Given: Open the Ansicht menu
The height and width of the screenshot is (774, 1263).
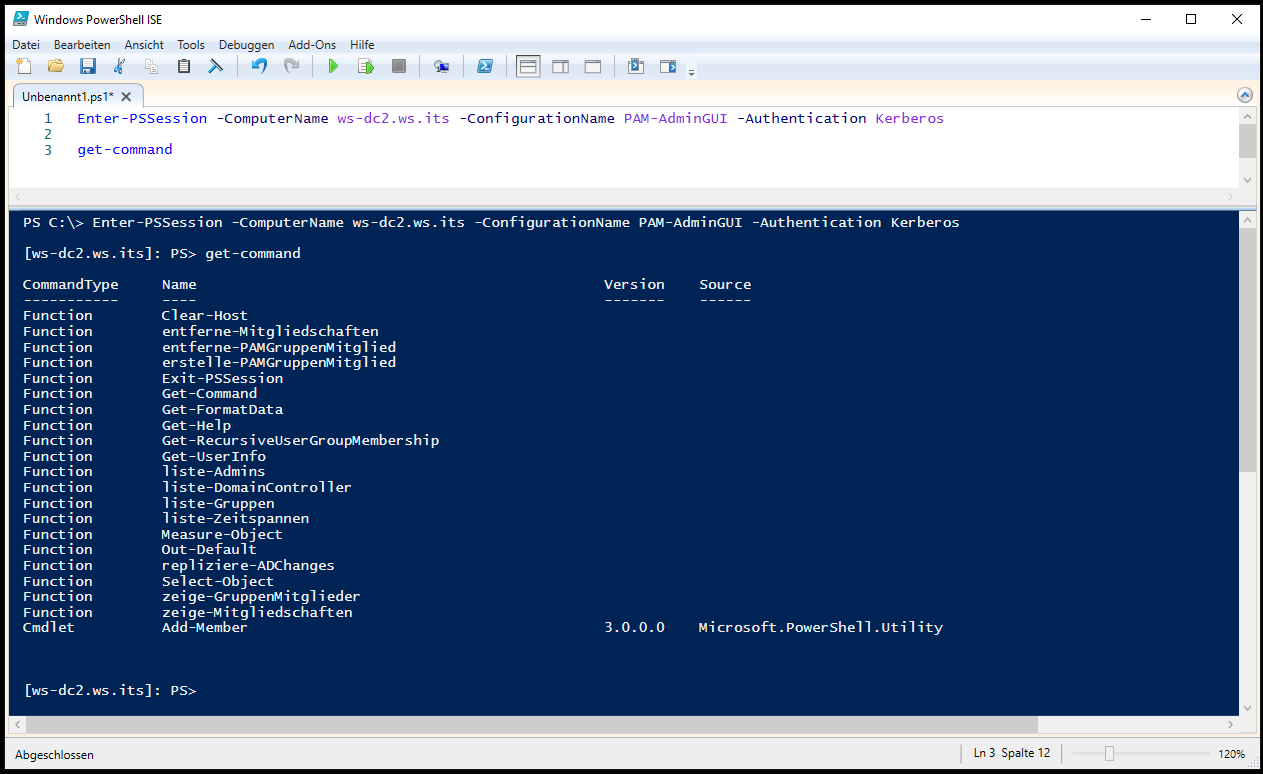Looking at the screenshot, I should pos(144,45).
